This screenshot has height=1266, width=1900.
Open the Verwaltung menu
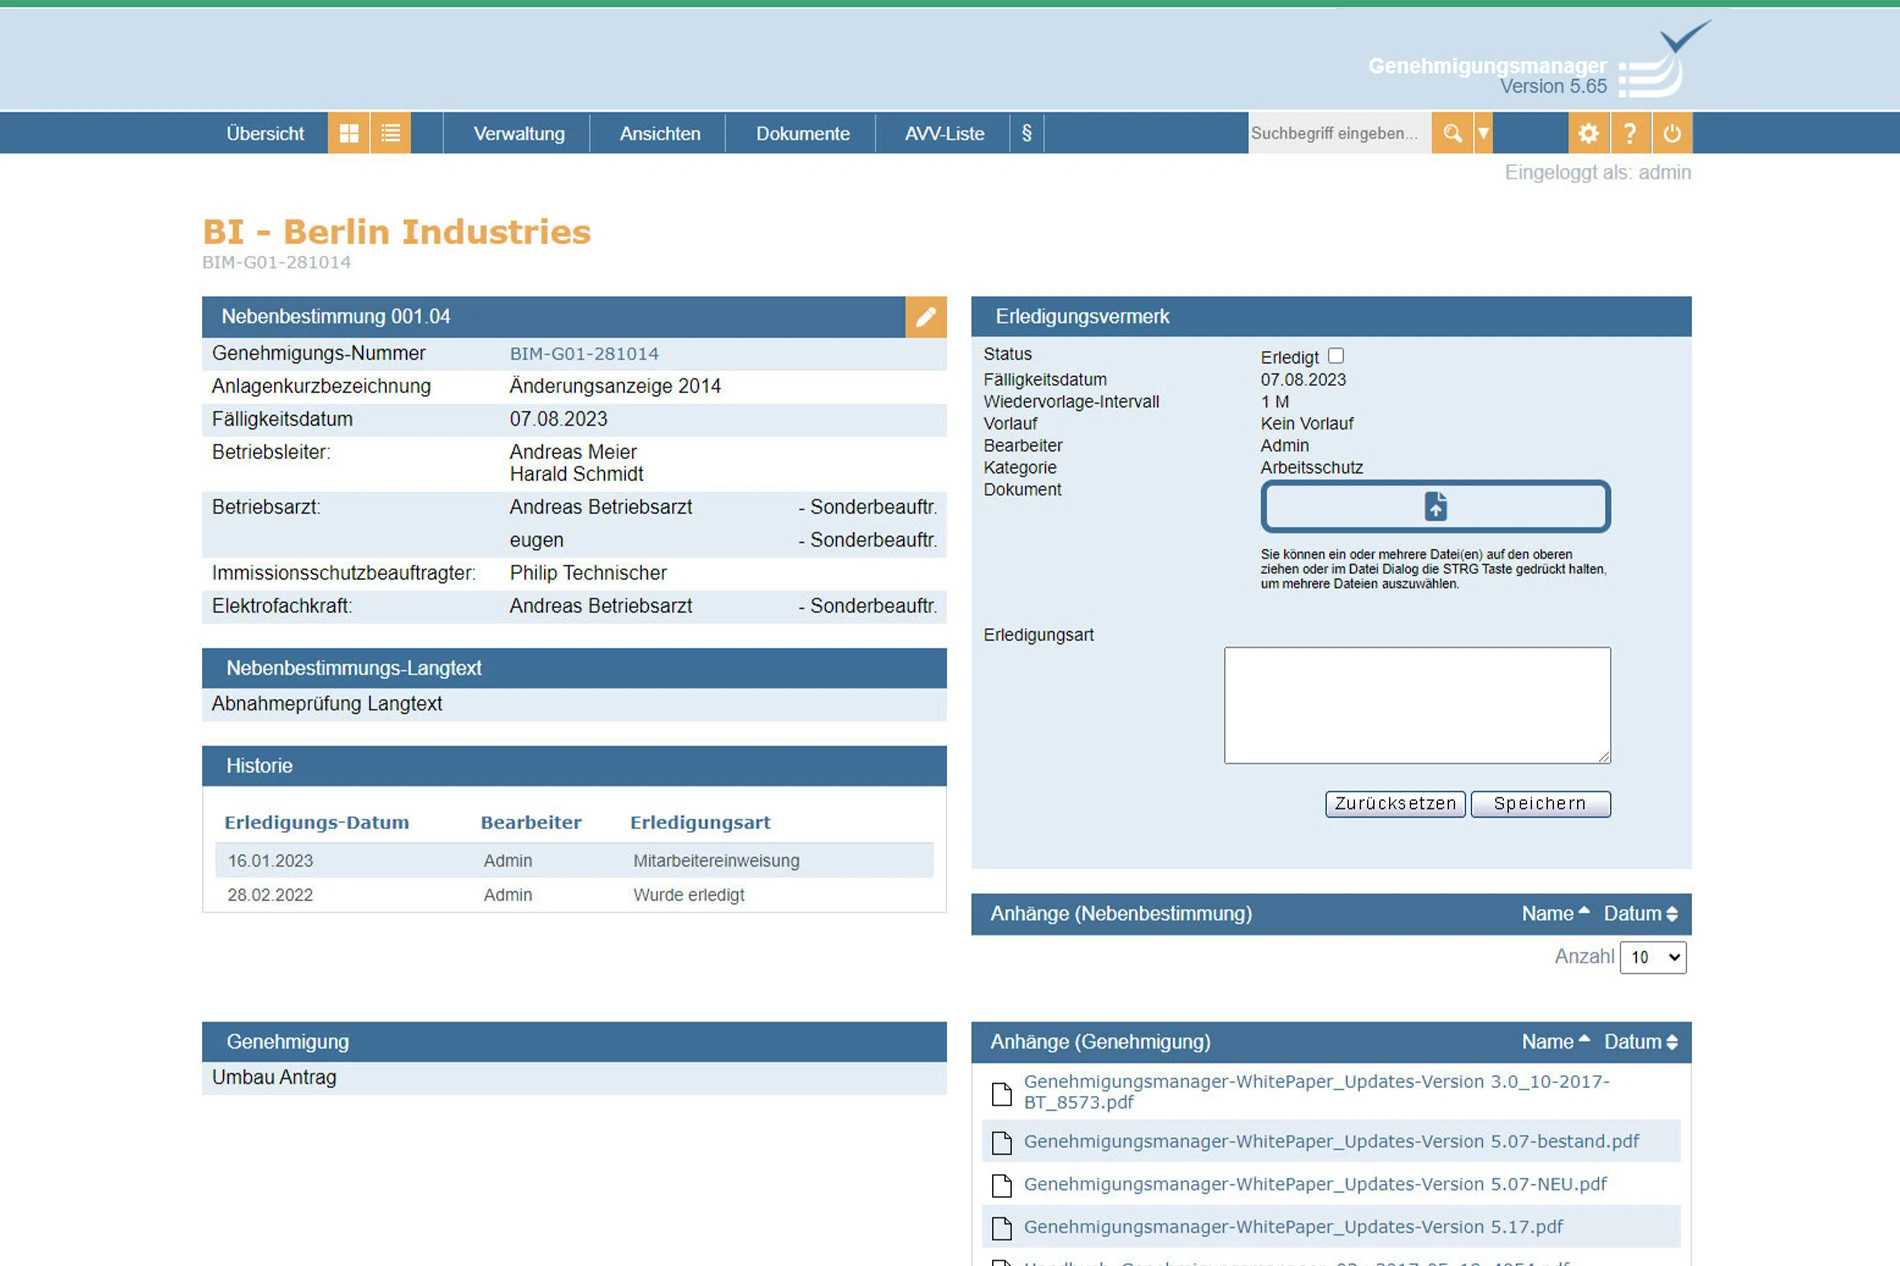point(518,133)
